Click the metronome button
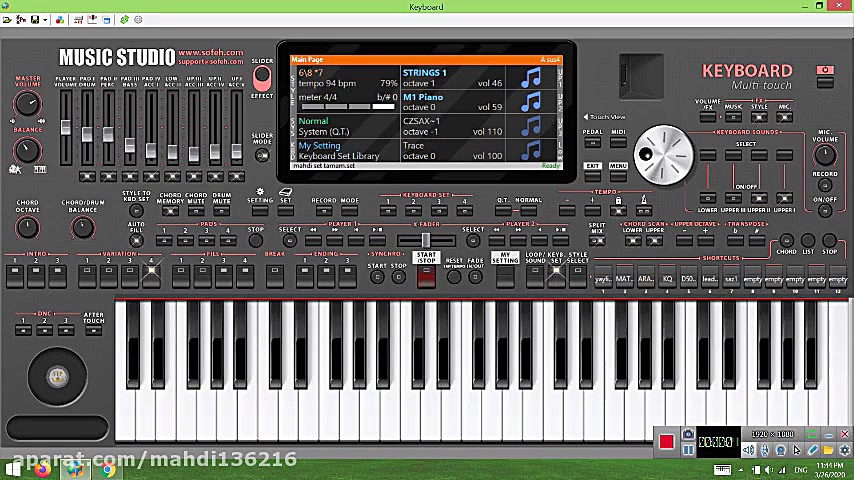Screen dimensions: 854x480 (x=644, y=210)
